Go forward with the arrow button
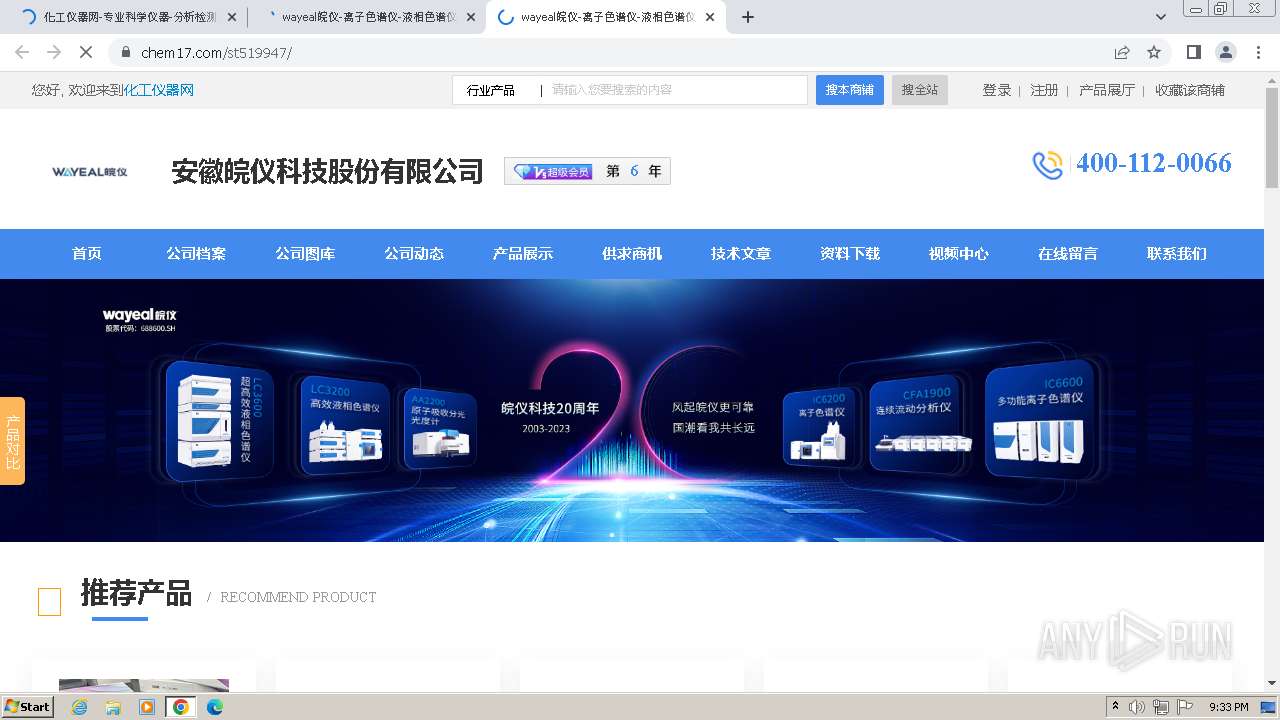 [54, 52]
